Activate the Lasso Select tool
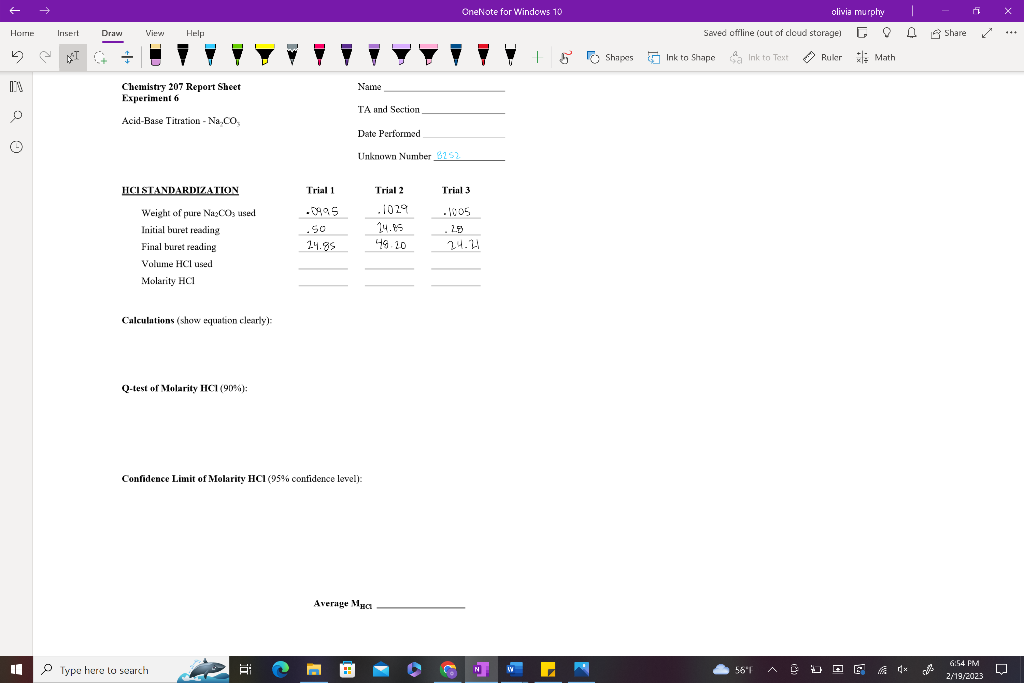 (x=100, y=57)
